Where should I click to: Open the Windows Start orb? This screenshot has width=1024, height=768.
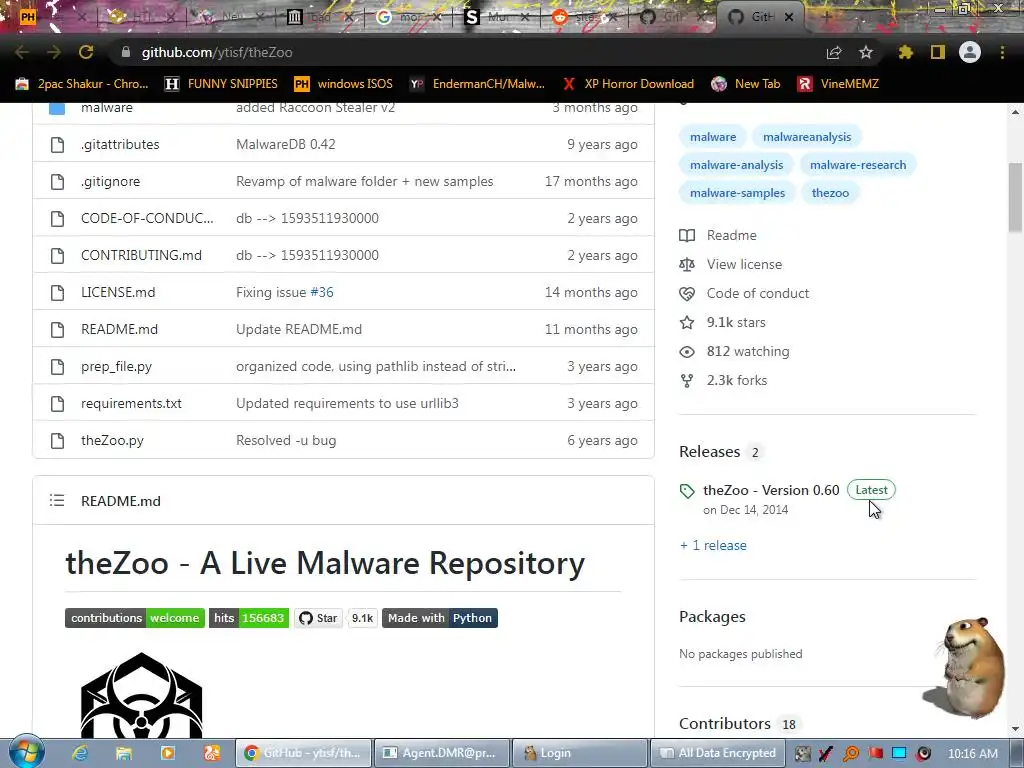coord(27,752)
